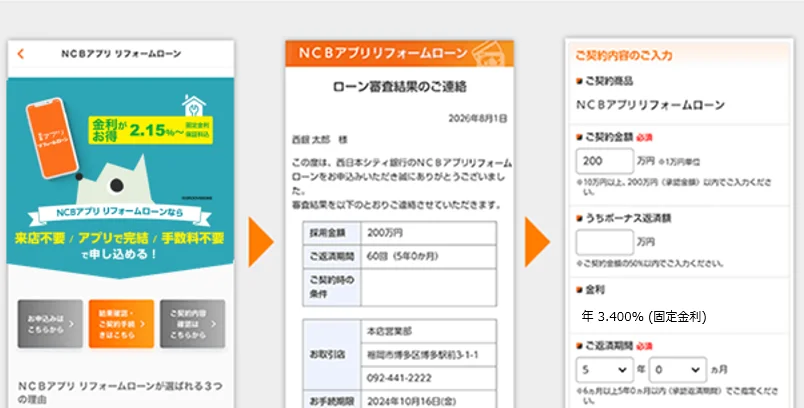Open the reform loan promotional banner
Image resolution: width=804 pixels, height=408 pixels.
coord(120,177)
